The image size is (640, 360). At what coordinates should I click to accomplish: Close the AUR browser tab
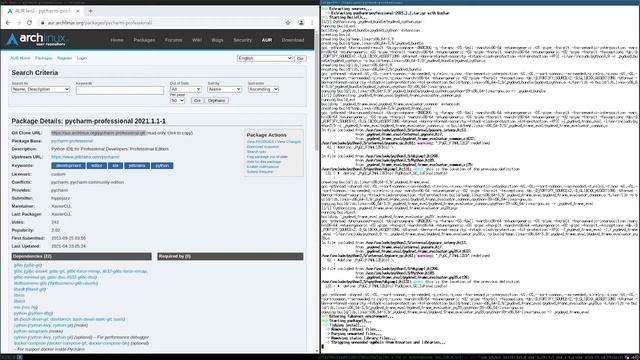(x=78, y=11)
